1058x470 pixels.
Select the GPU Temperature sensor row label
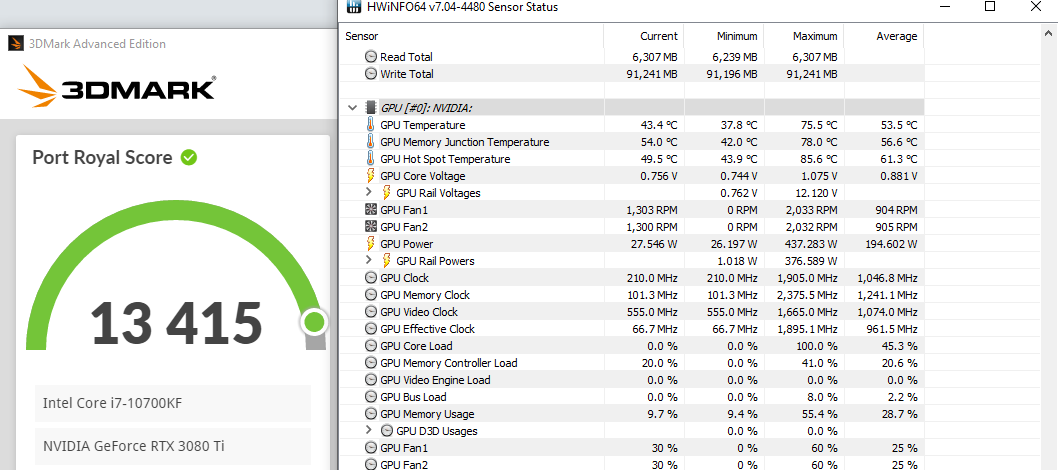click(x=422, y=125)
